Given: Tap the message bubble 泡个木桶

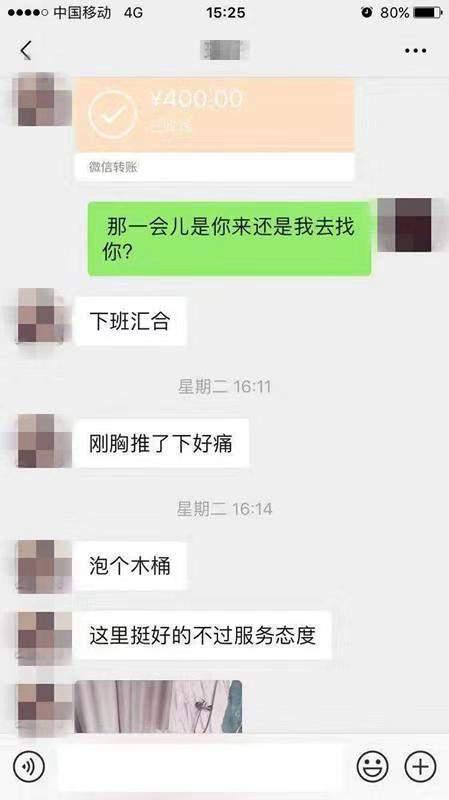Looking at the screenshot, I should click(130, 566).
